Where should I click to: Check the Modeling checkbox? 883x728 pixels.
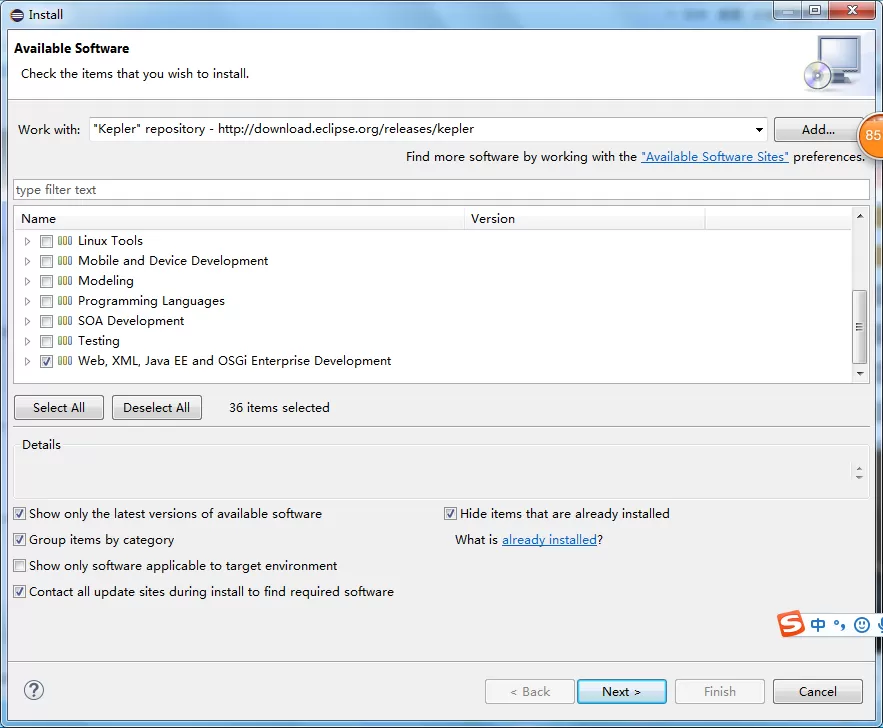coord(46,282)
